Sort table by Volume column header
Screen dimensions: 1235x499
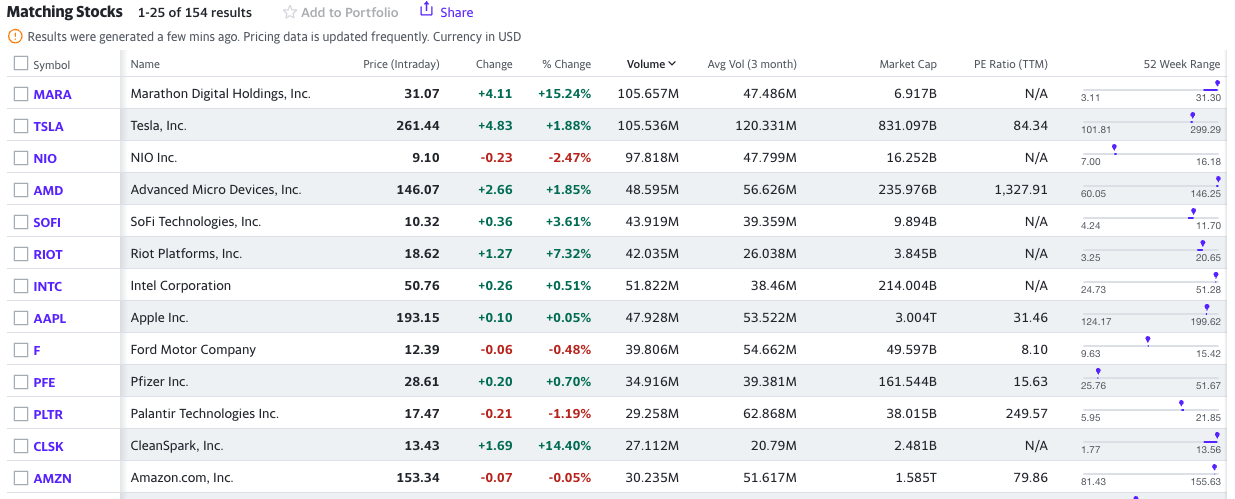click(646, 64)
